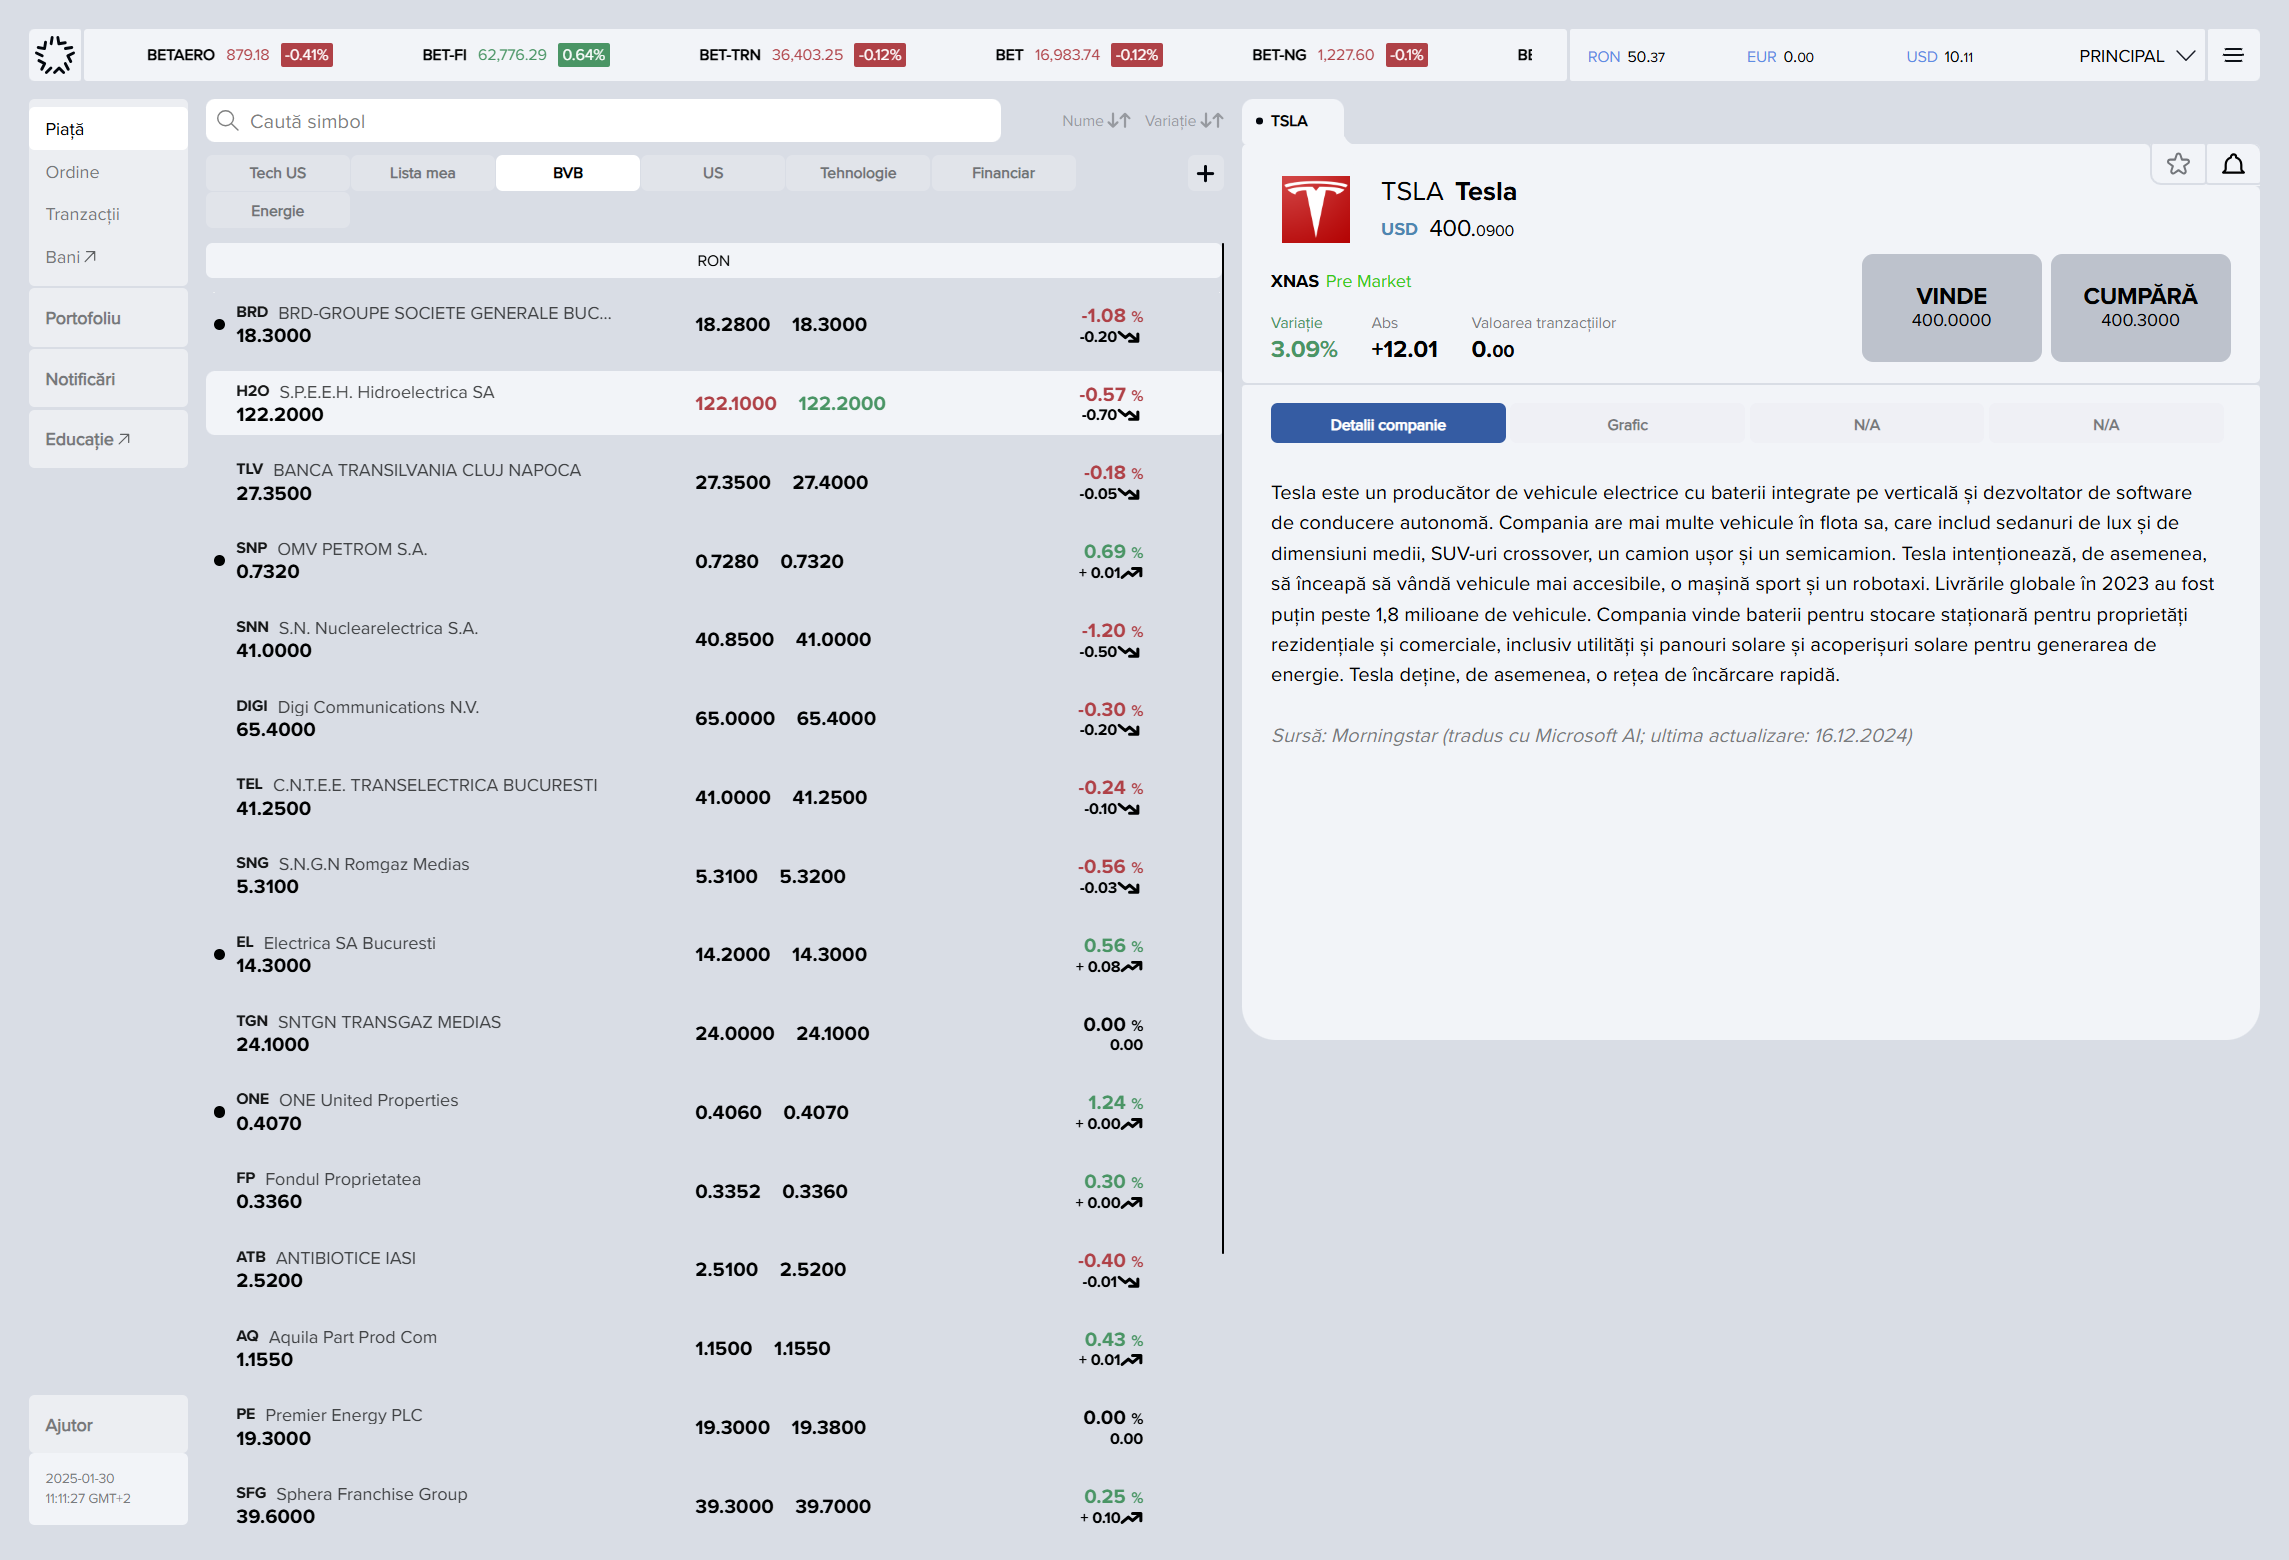Select the Detalii companie tab

click(1388, 424)
